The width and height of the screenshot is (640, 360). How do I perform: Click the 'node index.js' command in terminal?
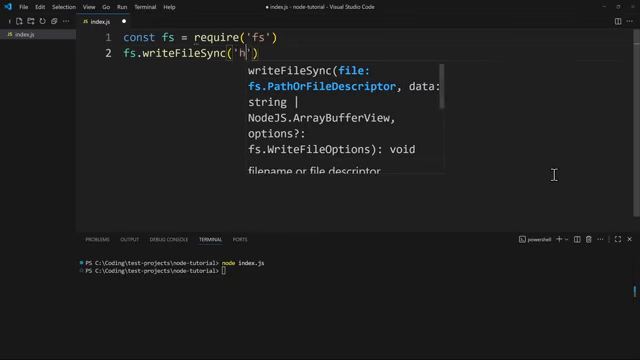point(243,263)
